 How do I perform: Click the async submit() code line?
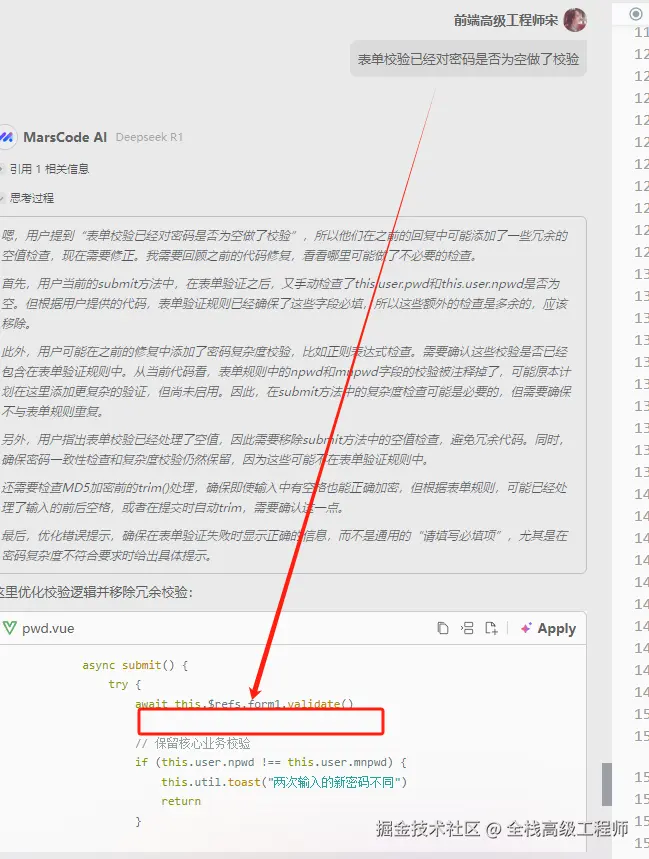(135, 665)
